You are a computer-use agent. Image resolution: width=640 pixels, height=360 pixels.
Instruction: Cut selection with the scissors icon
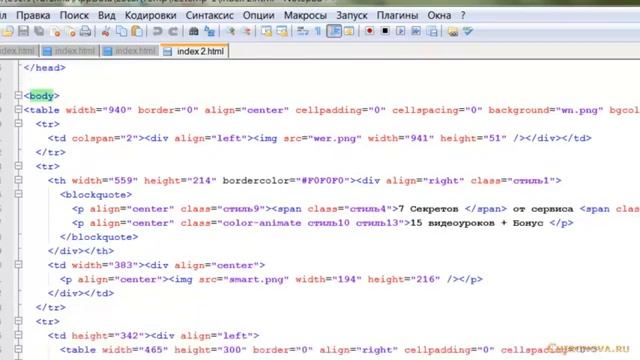coord(106,31)
